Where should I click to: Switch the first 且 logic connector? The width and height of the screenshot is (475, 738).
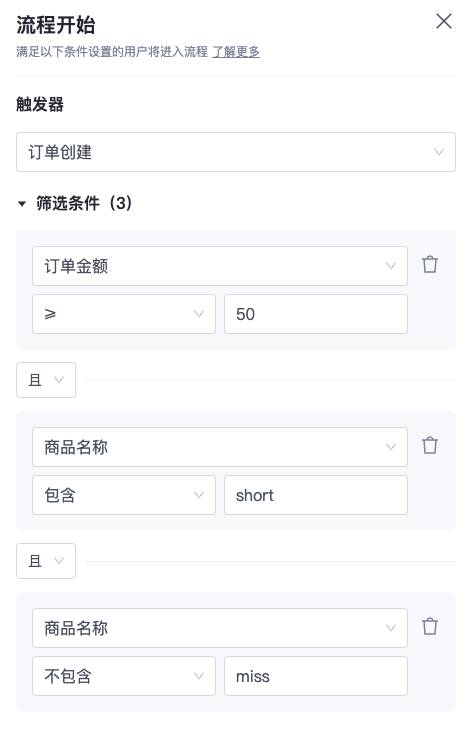point(46,380)
